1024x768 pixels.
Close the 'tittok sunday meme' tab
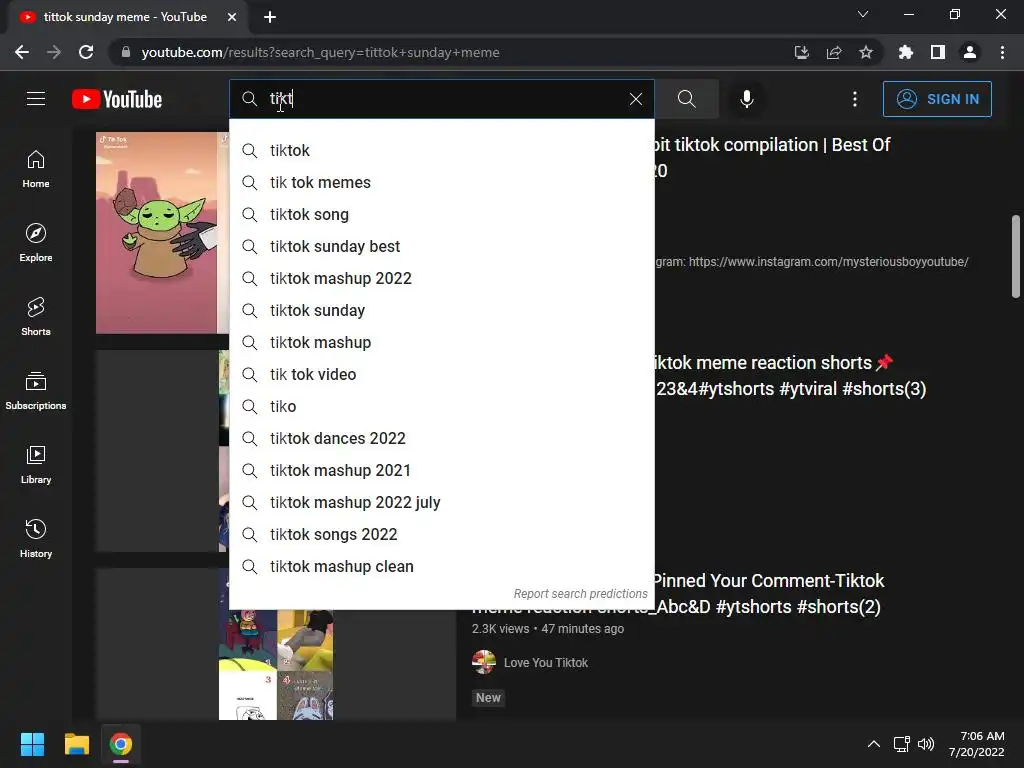pos(232,17)
